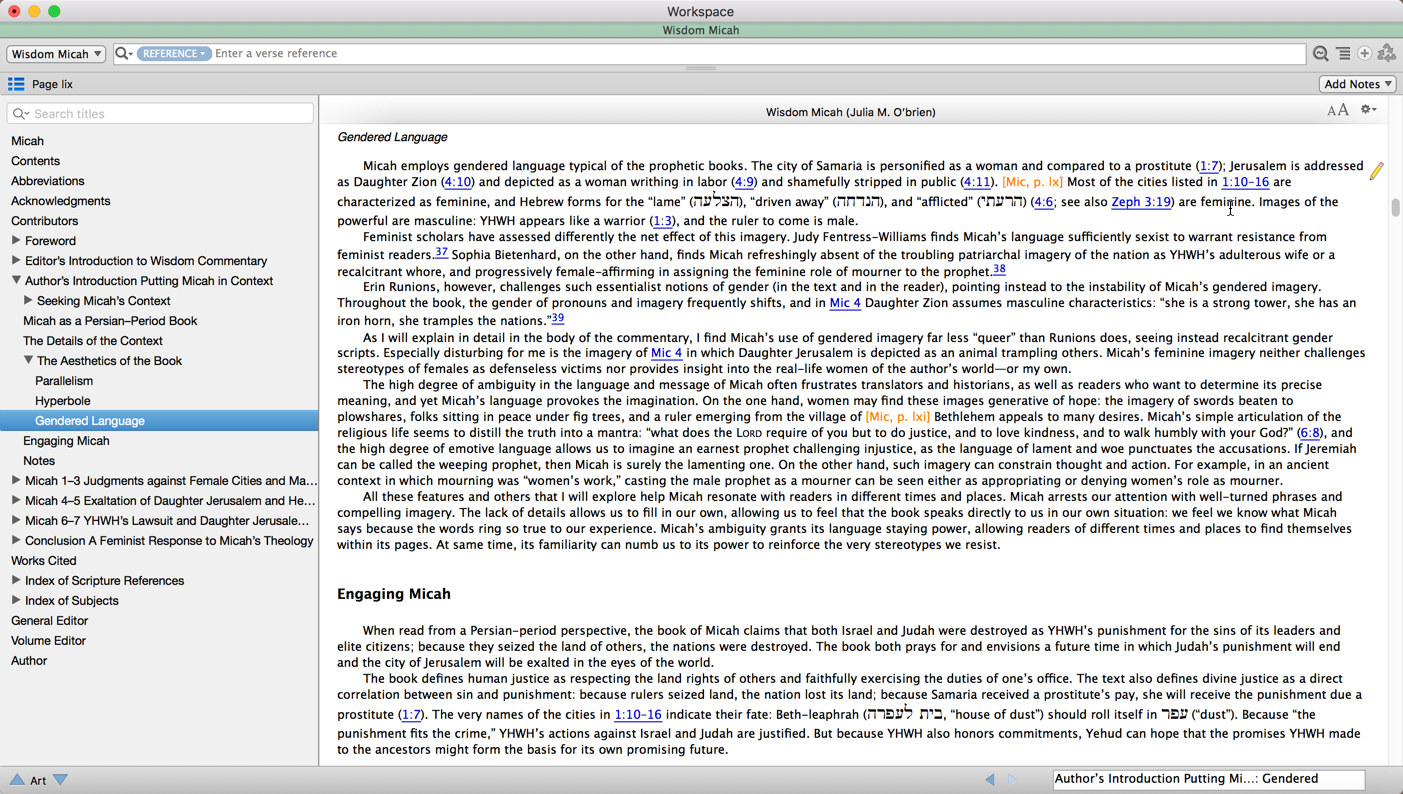Expand the Foreword section
Viewport: 1403px width, 794px height.
(x=16, y=241)
